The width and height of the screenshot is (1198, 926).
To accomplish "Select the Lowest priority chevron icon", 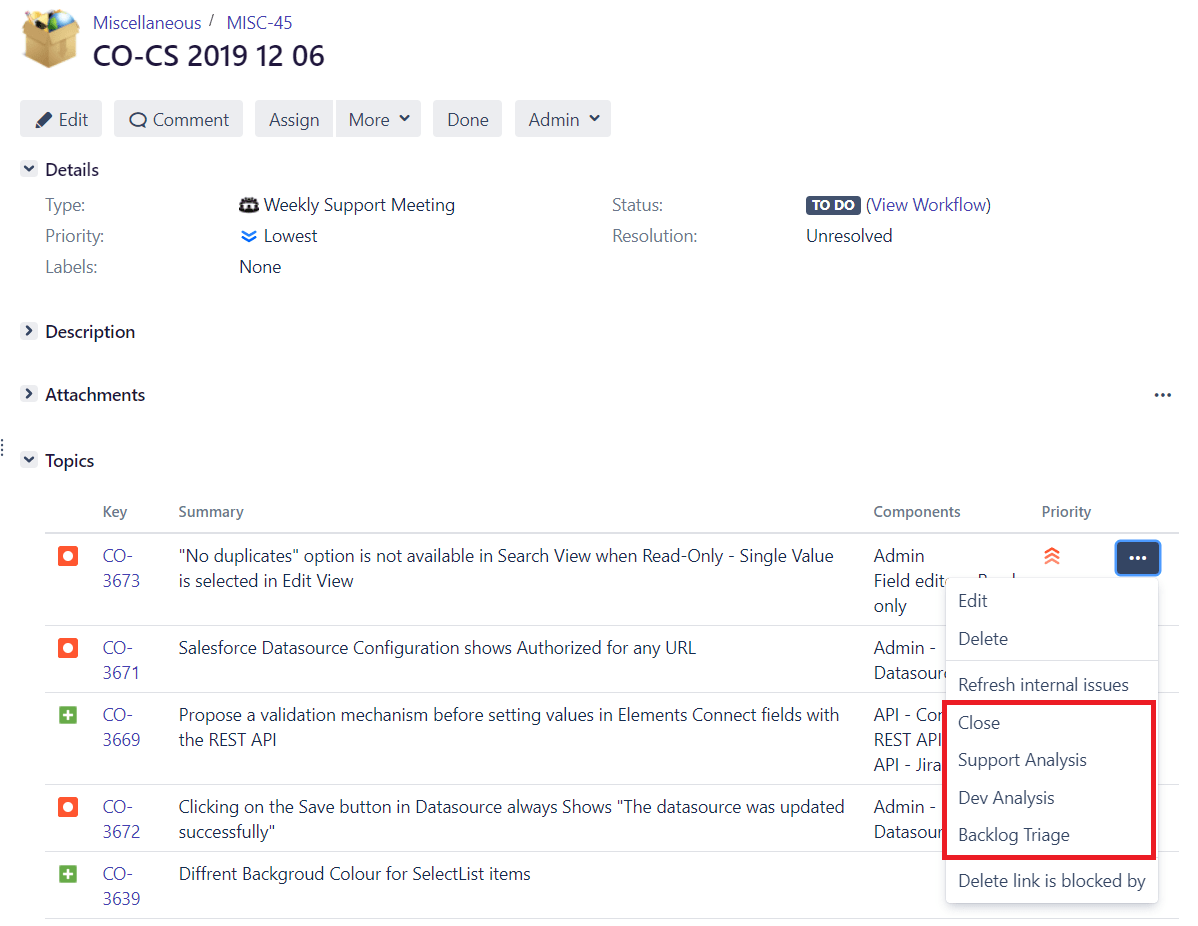I will [249, 236].
